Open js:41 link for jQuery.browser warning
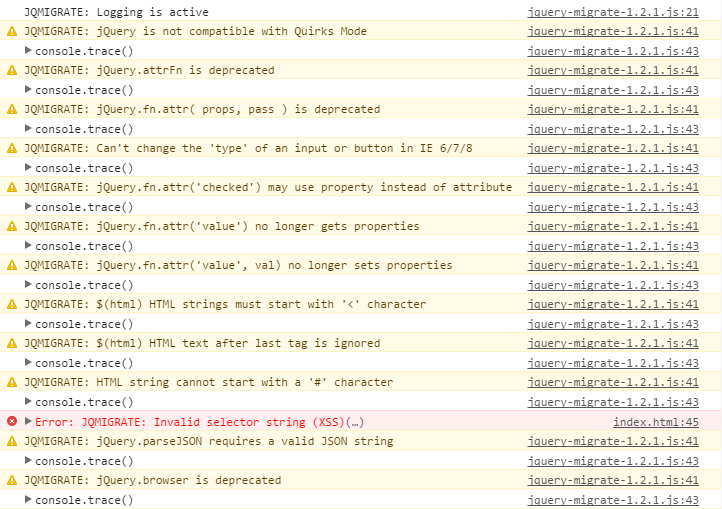Screen dimensions: 722x509 coord(613,480)
